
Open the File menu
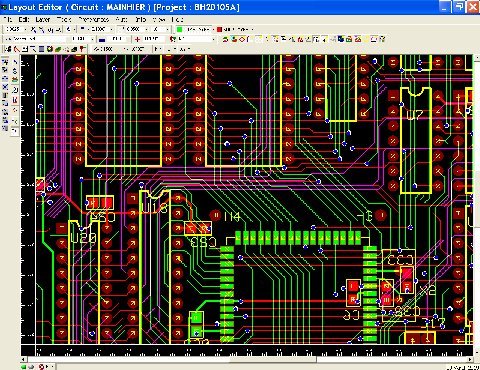[8, 19]
